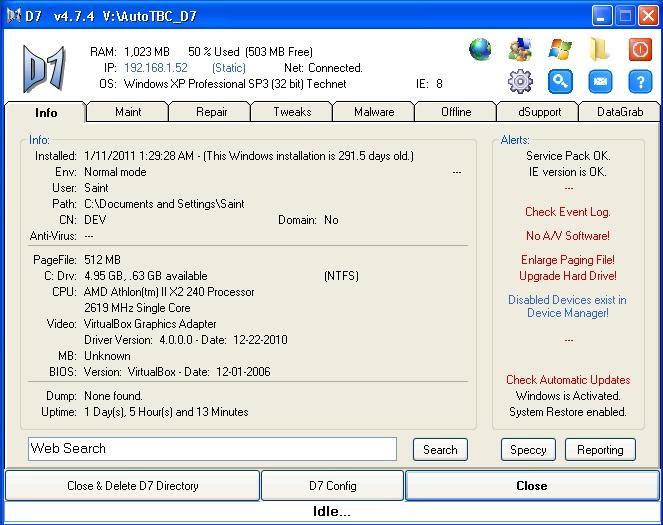Click Disabled Devices exist in Device Manager alert

coord(567,306)
